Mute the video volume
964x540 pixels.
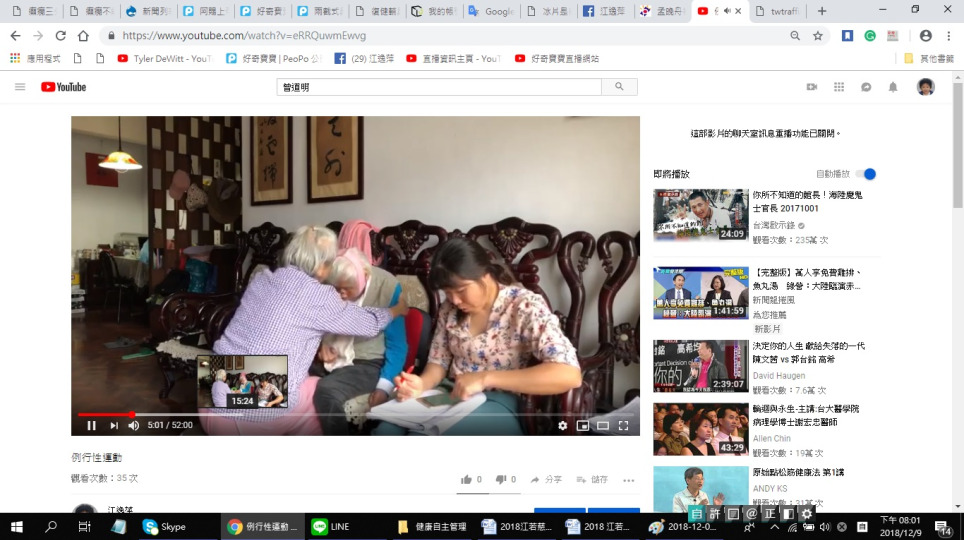point(134,425)
